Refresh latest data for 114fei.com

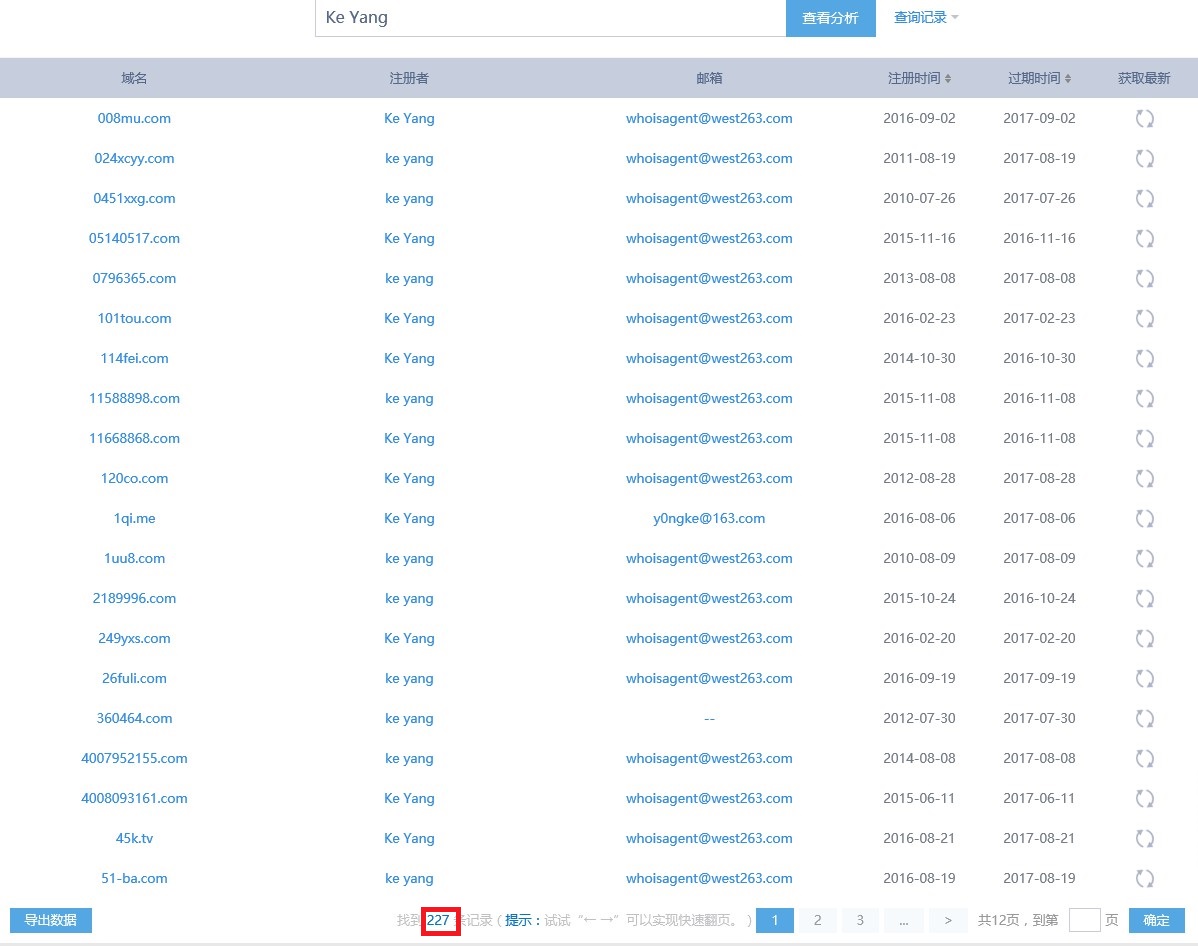(1144, 358)
